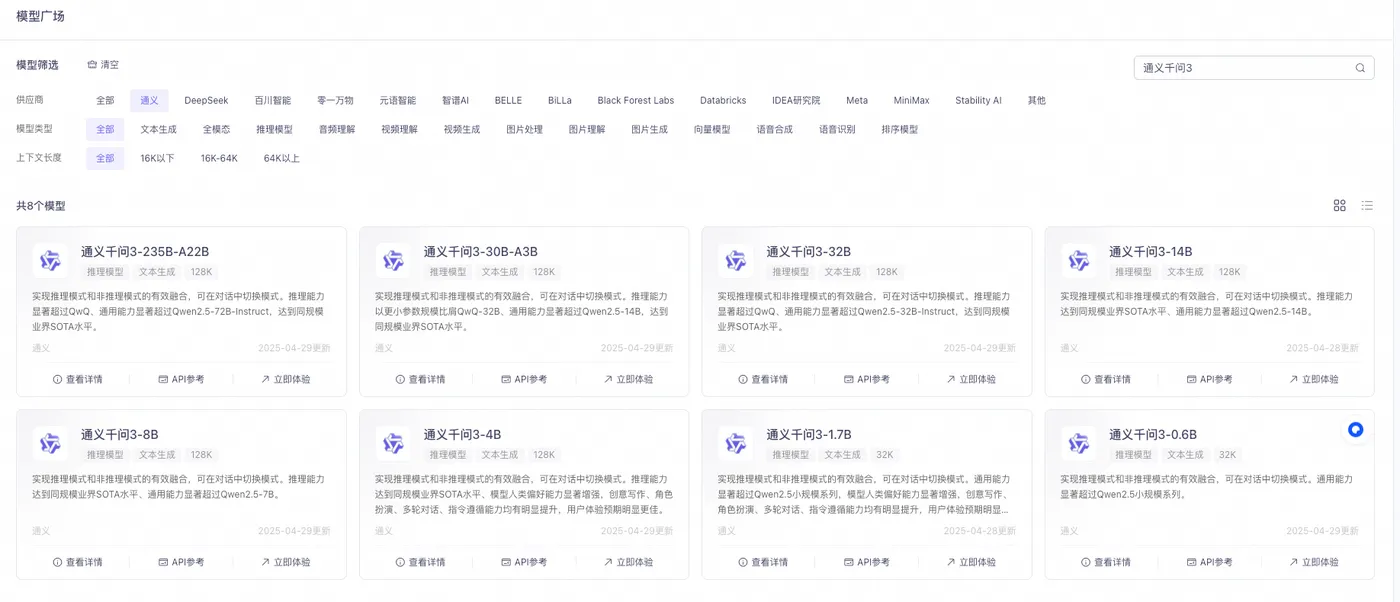The height and width of the screenshot is (602, 1400).
Task: Filter by 智谱AI provider
Action: tap(455, 100)
